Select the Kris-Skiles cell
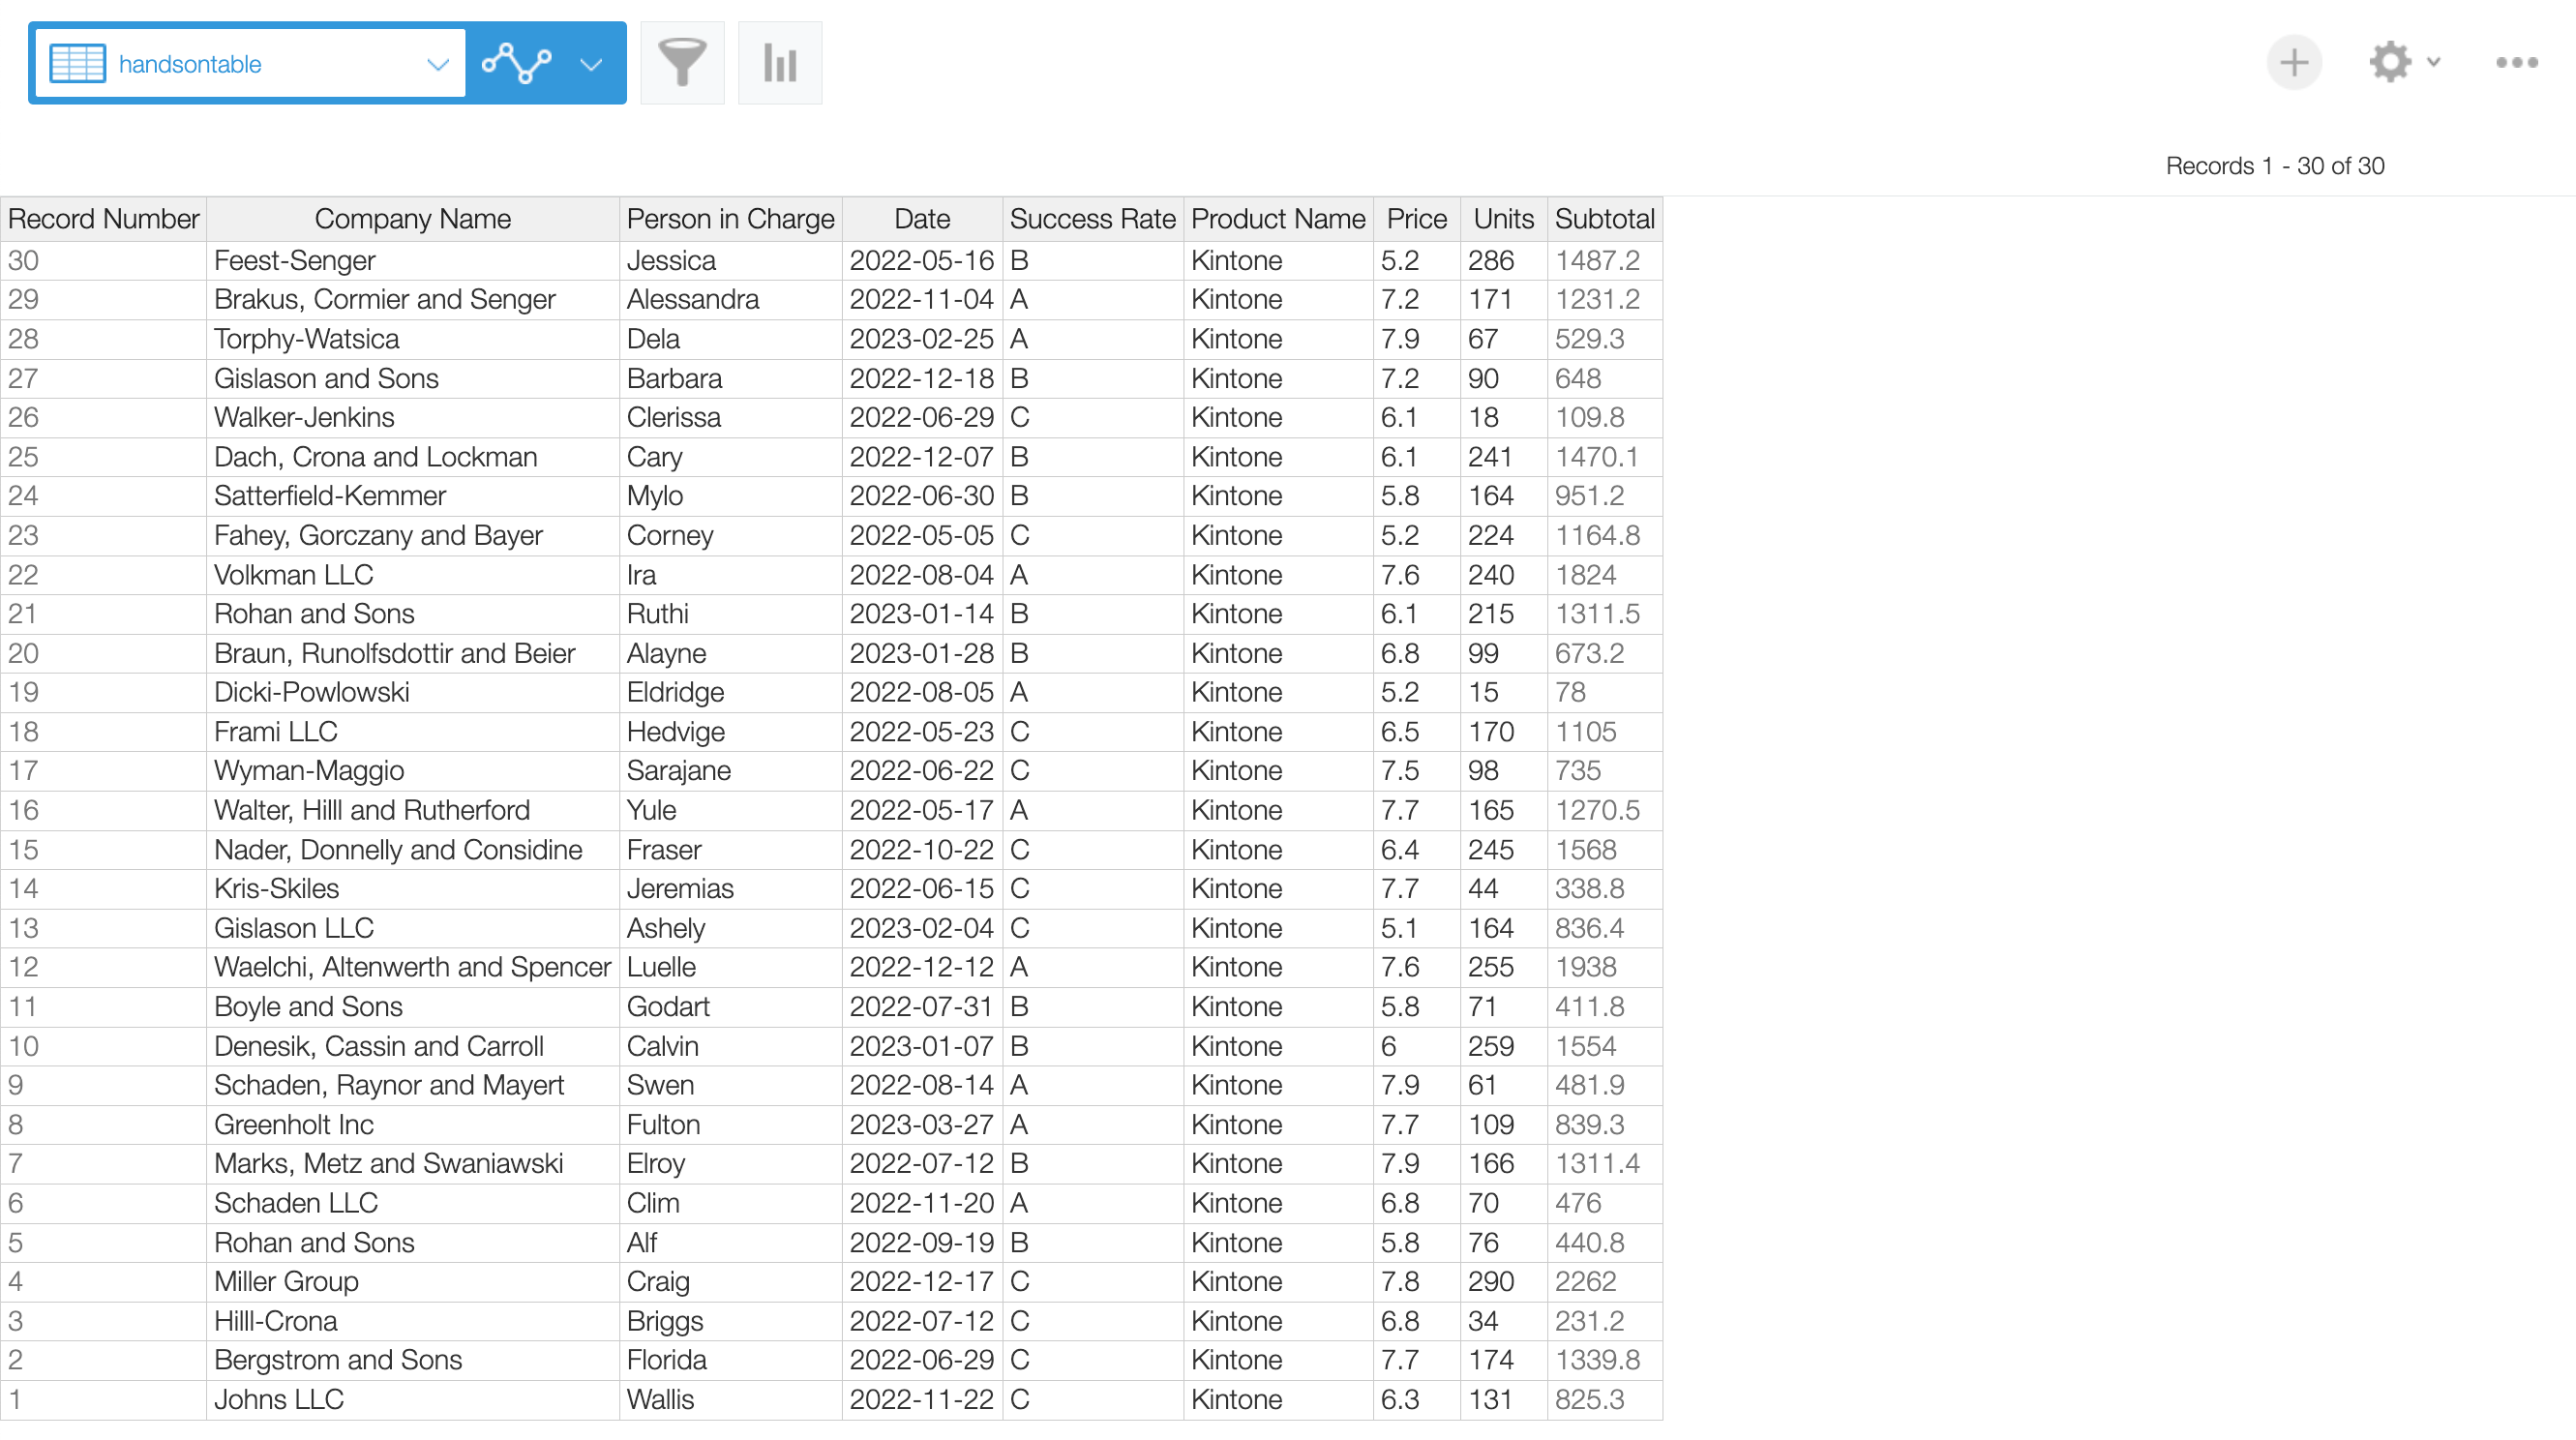The width and height of the screenshot is (2576, 1440). click(413, 889)
